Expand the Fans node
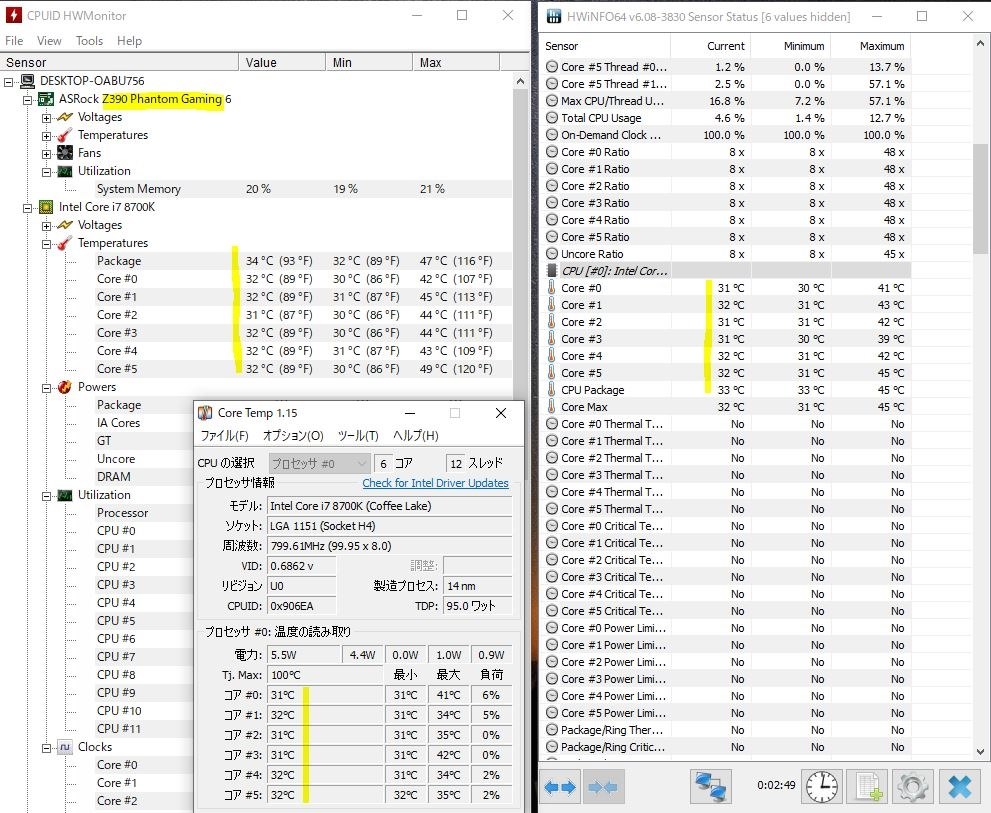This screenshot has height=813, width=991. tap(46, 154)
